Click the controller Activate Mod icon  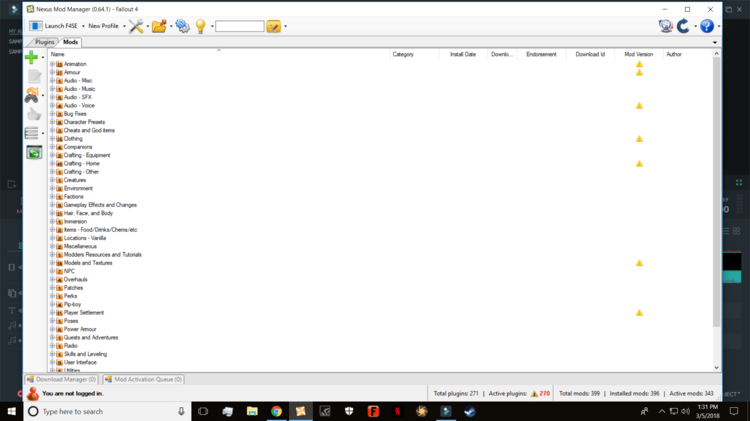(x=32, y=95)
